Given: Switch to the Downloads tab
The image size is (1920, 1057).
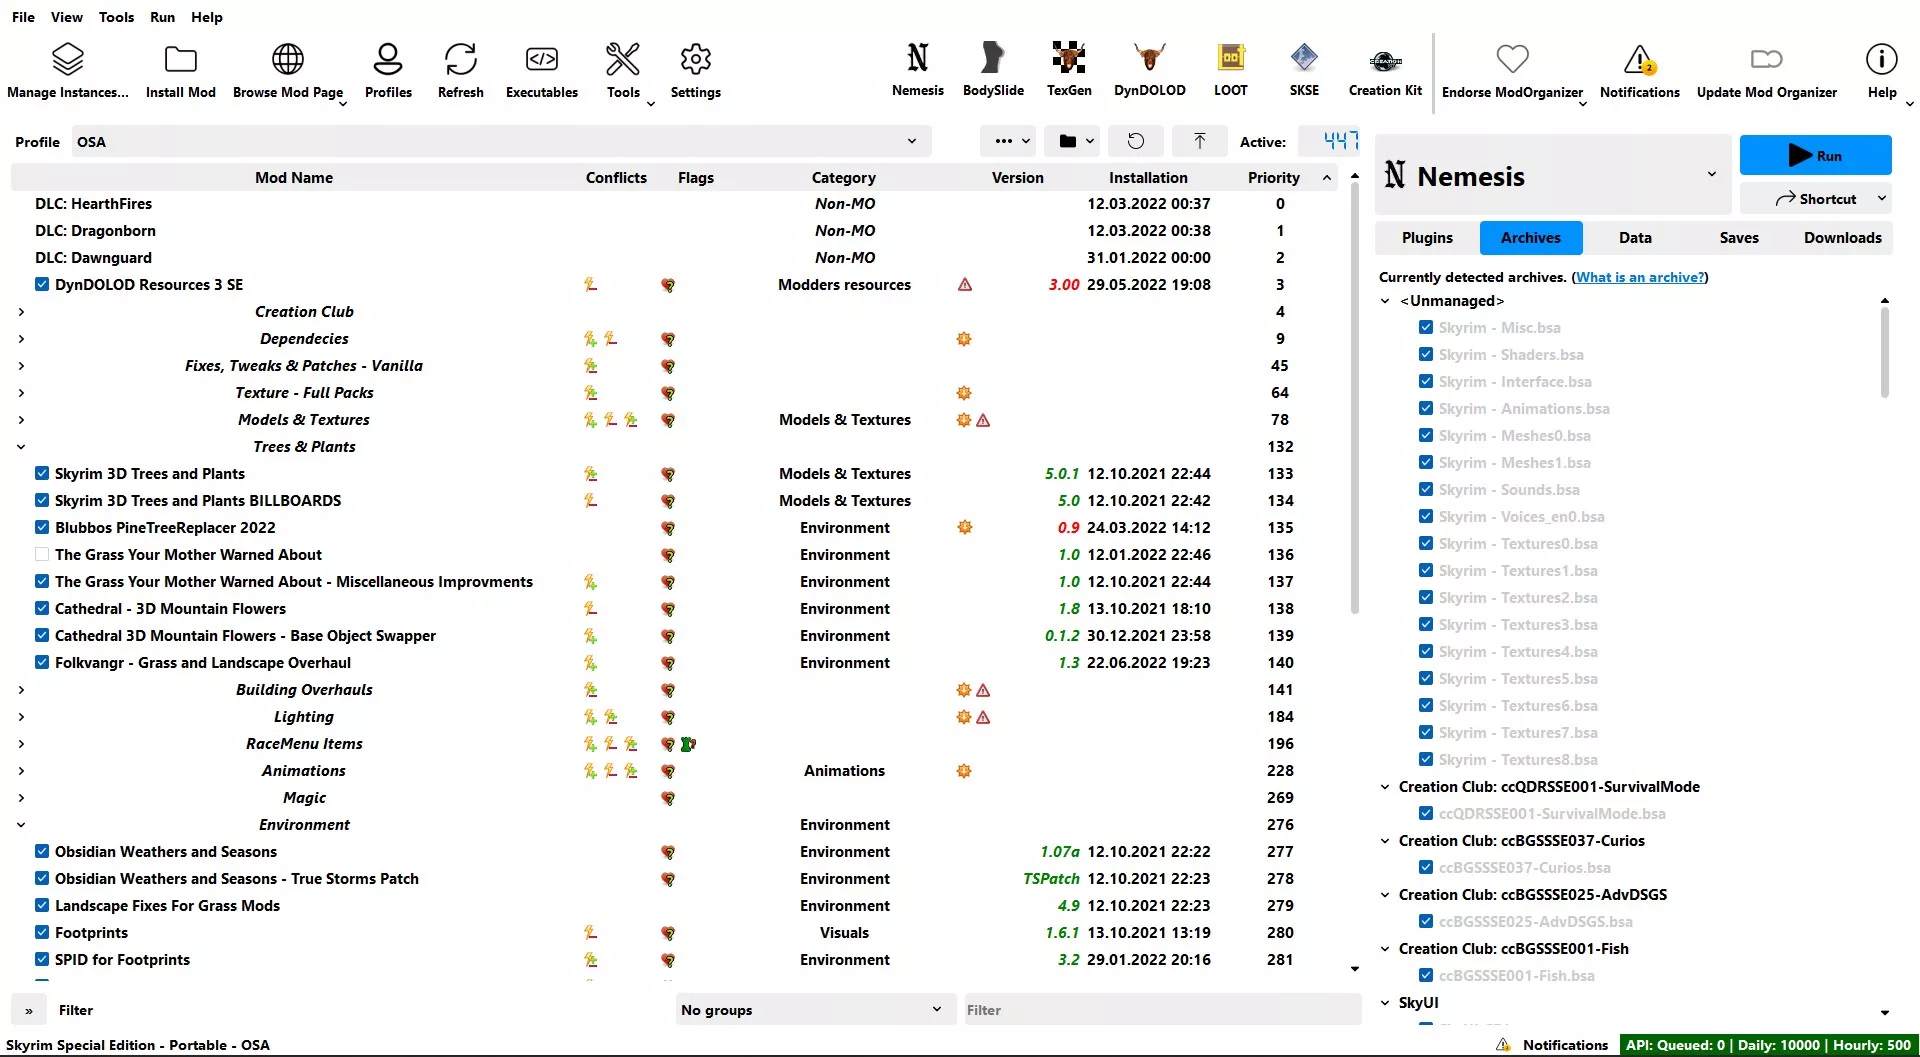Looking at the screenshot, I should click(1842, 237).
